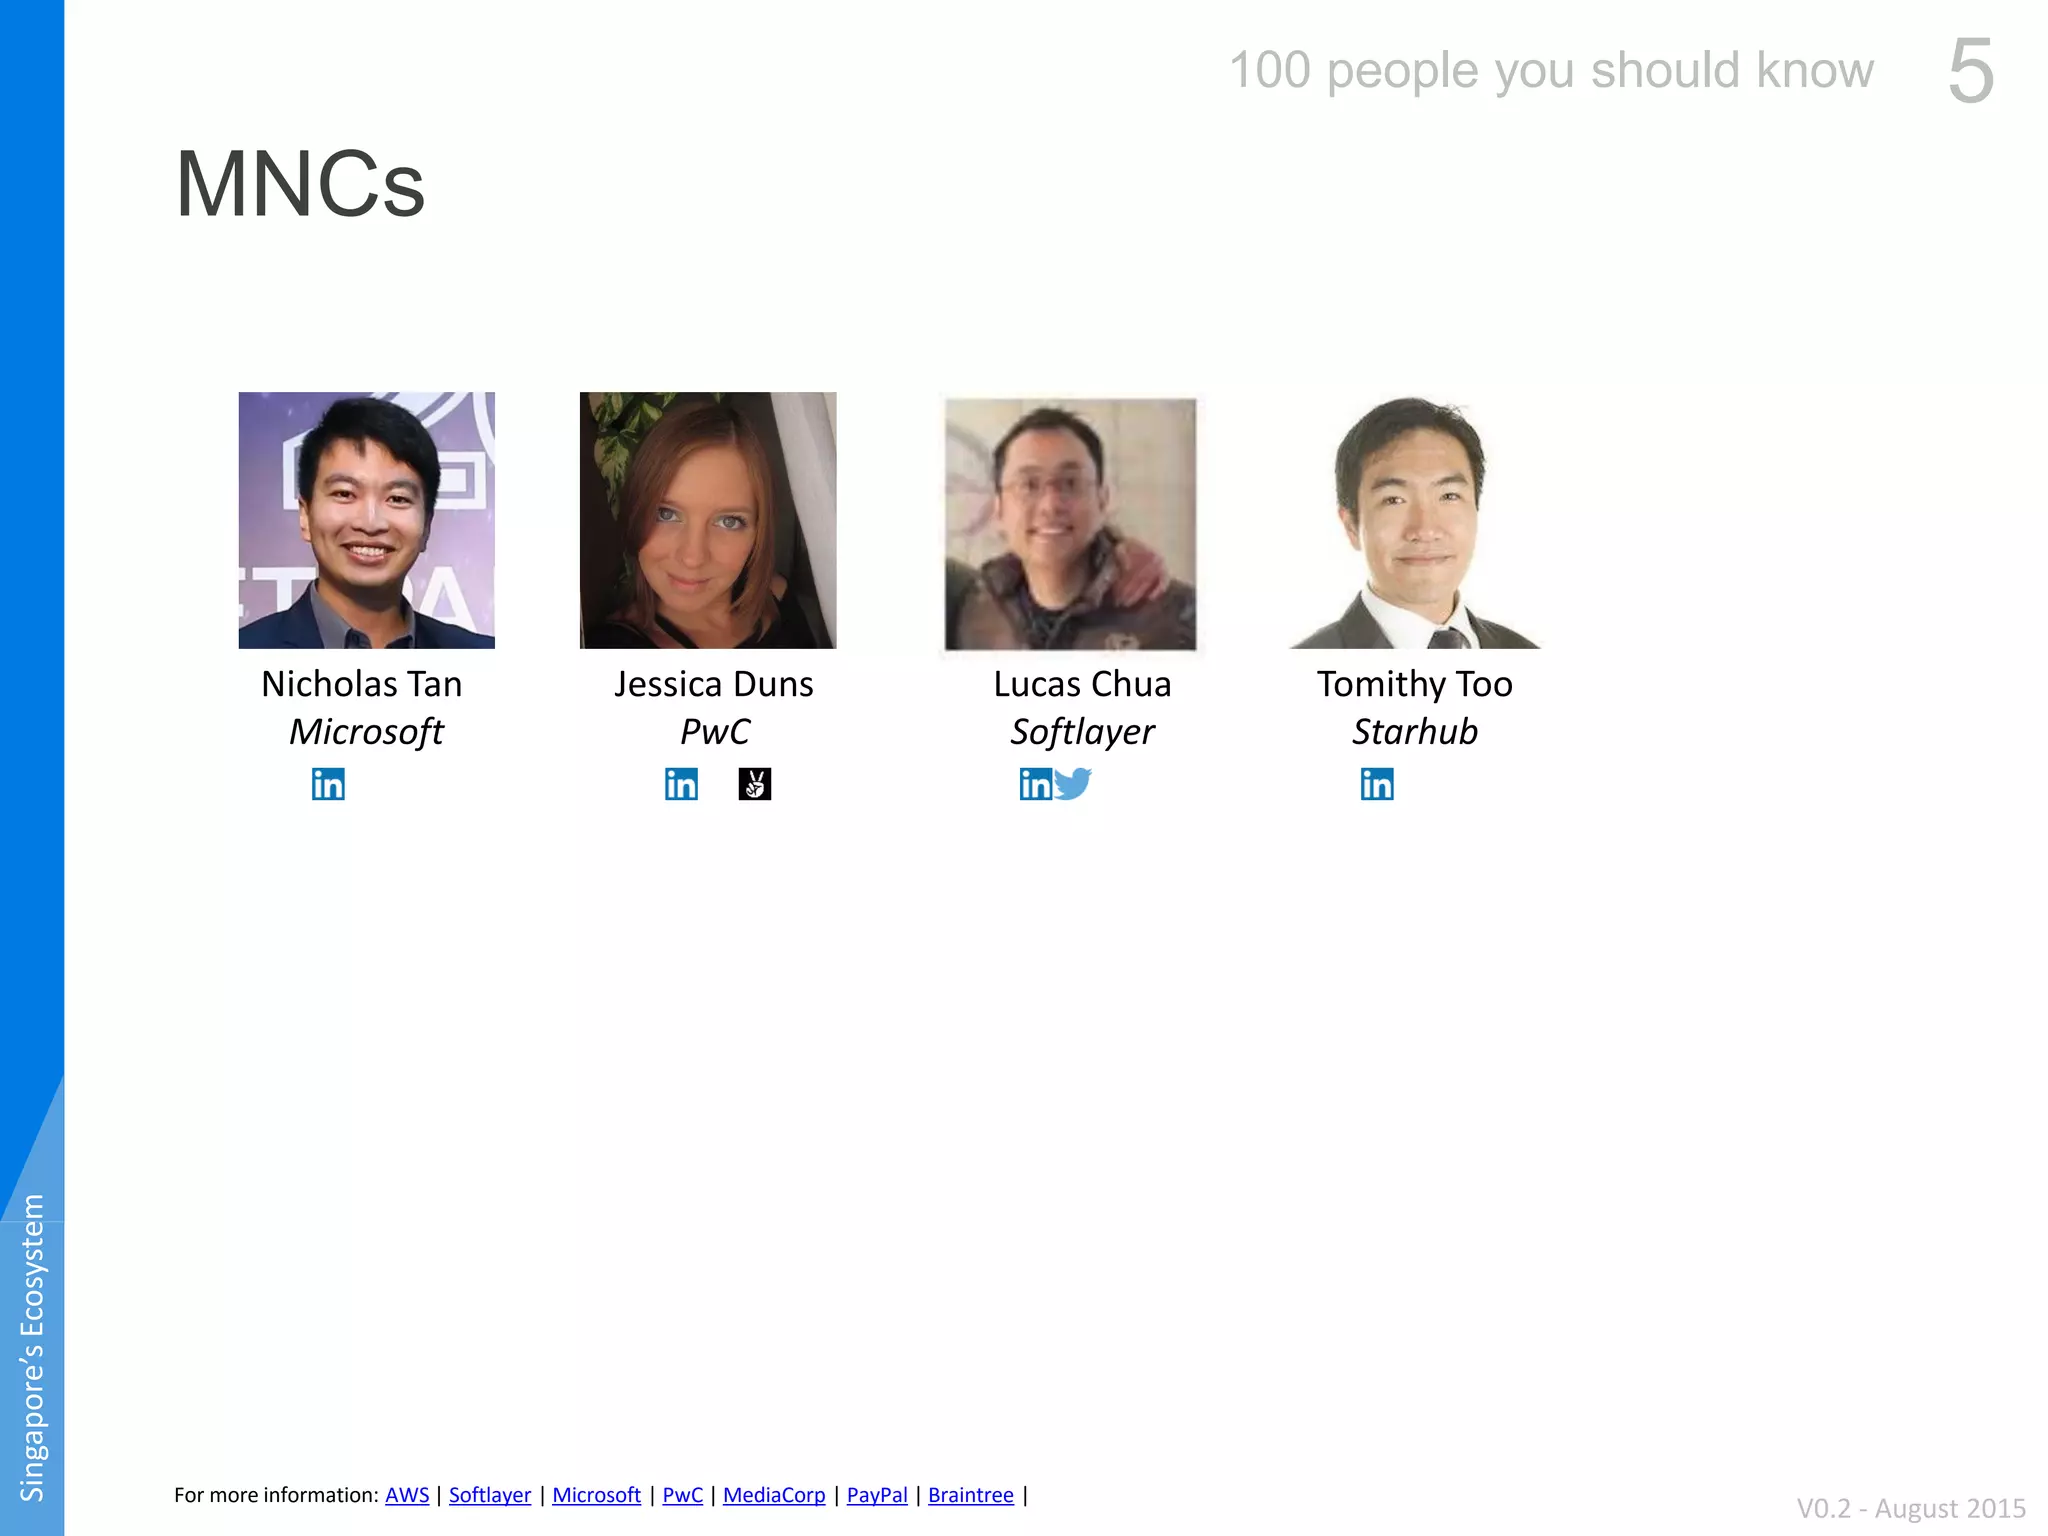The image size is (2048, 1536).
Task: Follow the Softlayer footer link
Action: 490,1495
